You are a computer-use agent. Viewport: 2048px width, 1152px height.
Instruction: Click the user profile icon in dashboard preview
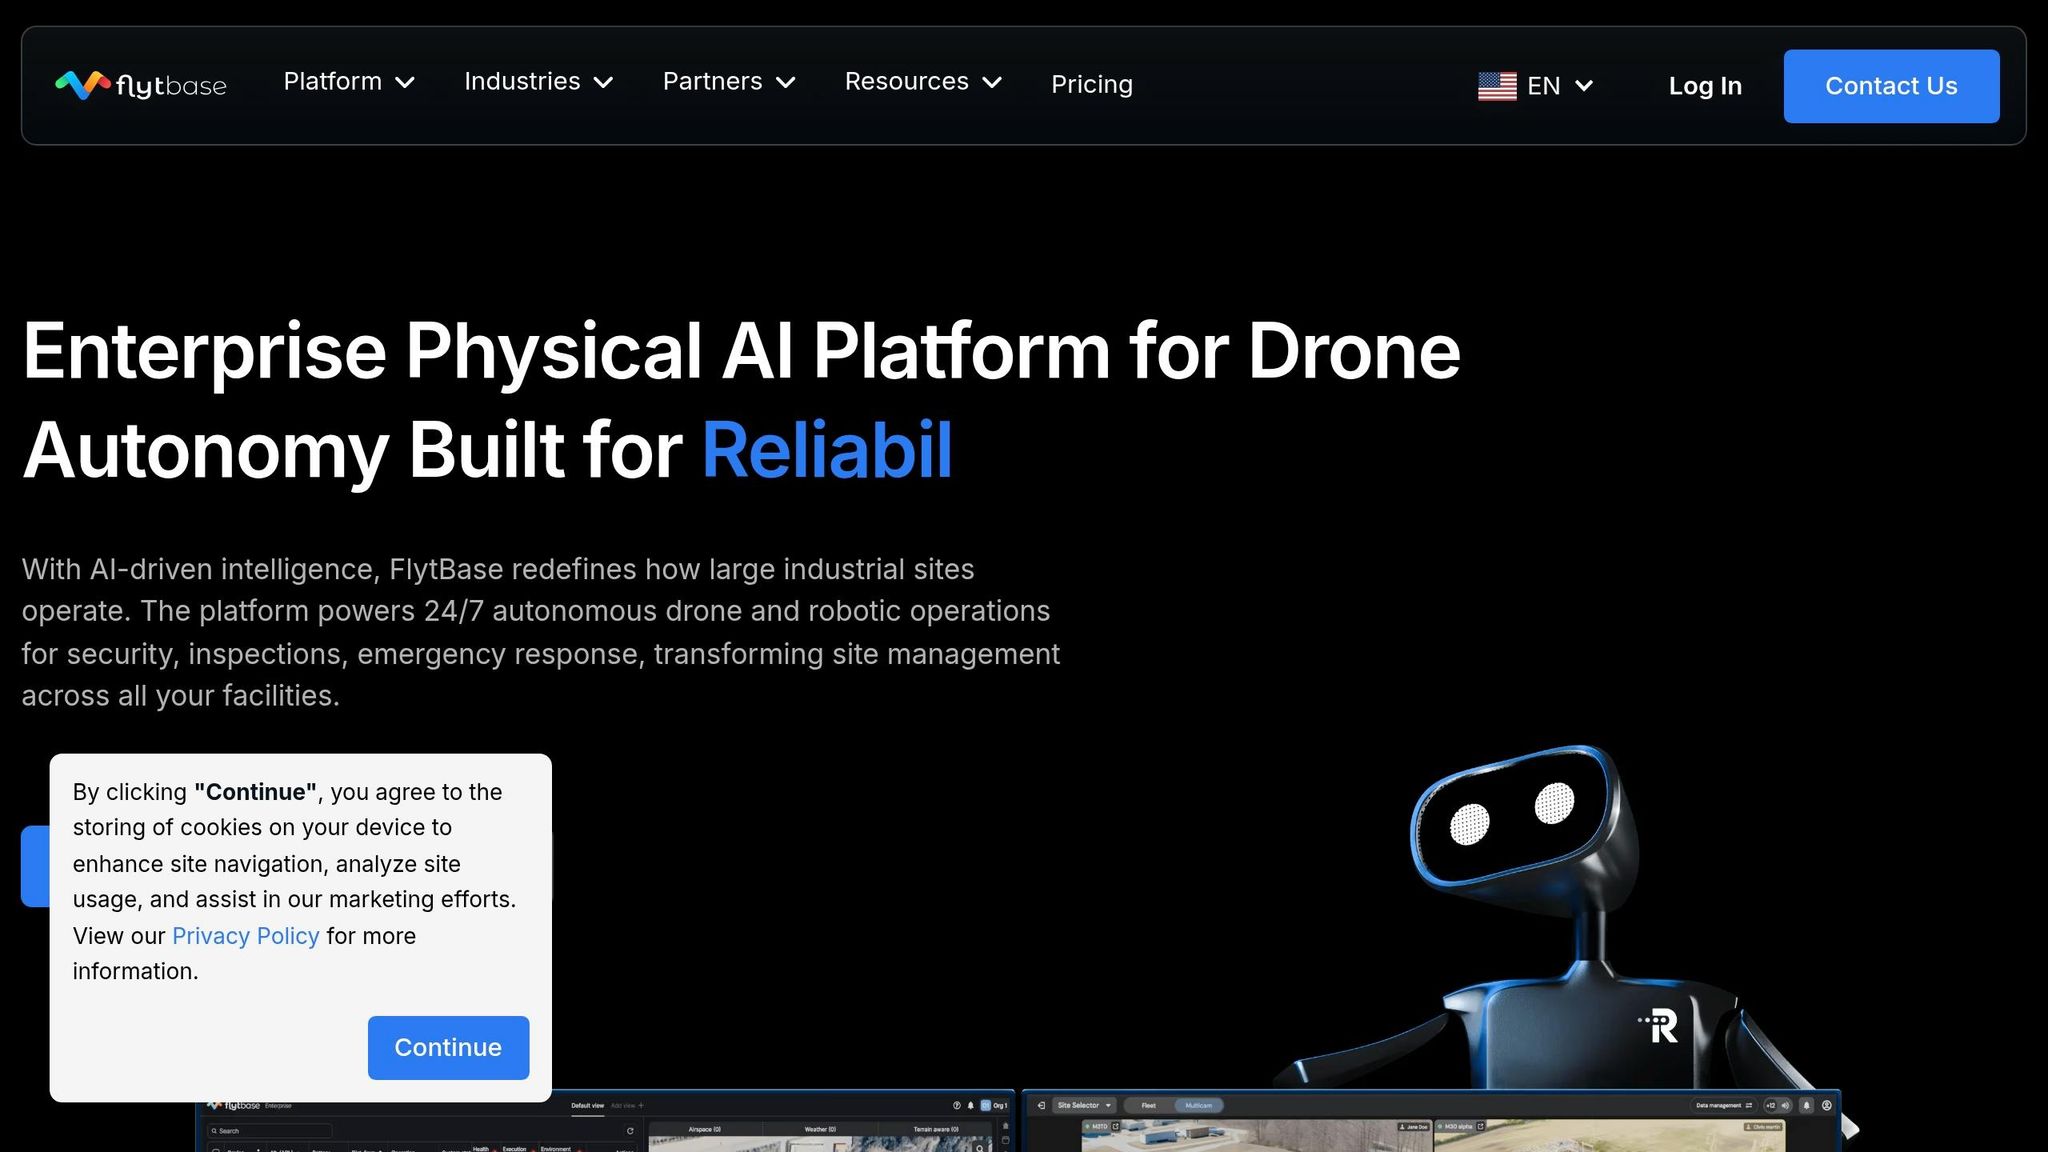coord(1826,1105)
